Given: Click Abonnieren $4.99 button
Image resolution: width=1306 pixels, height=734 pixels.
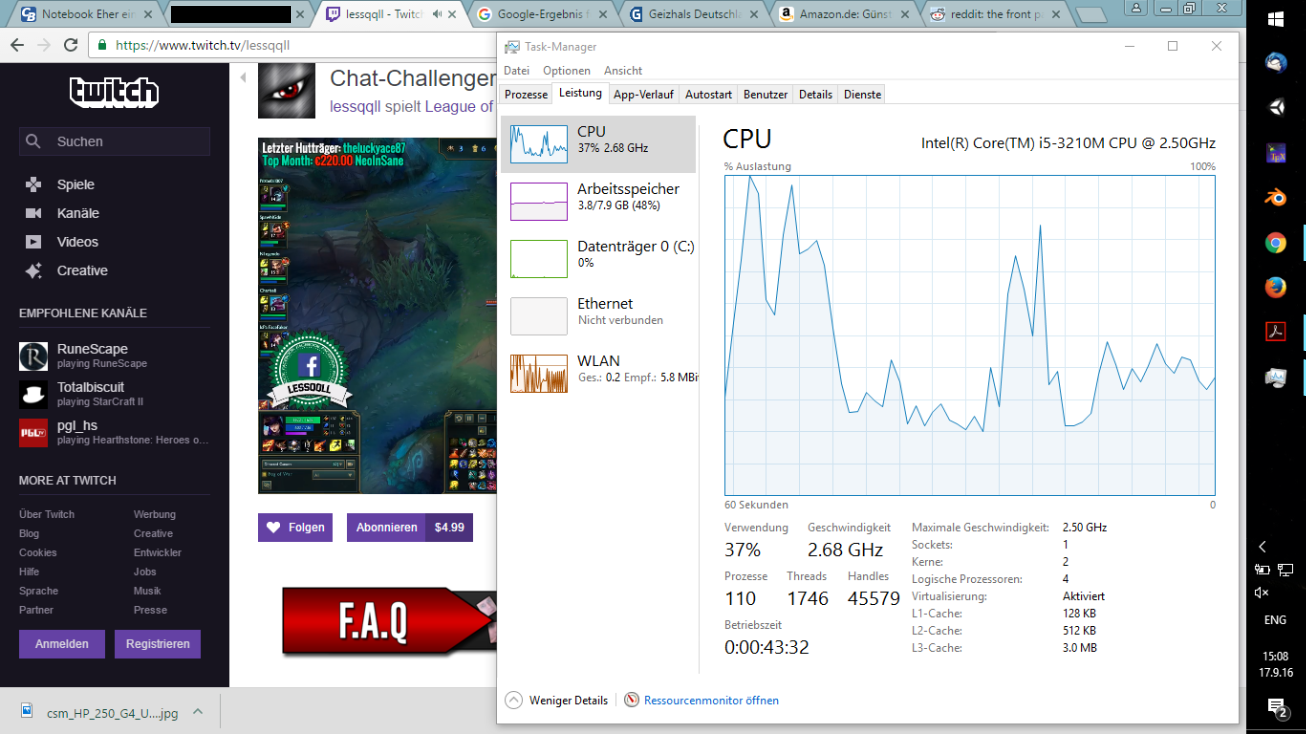Looking at the screenshot, I should (410, 527).
